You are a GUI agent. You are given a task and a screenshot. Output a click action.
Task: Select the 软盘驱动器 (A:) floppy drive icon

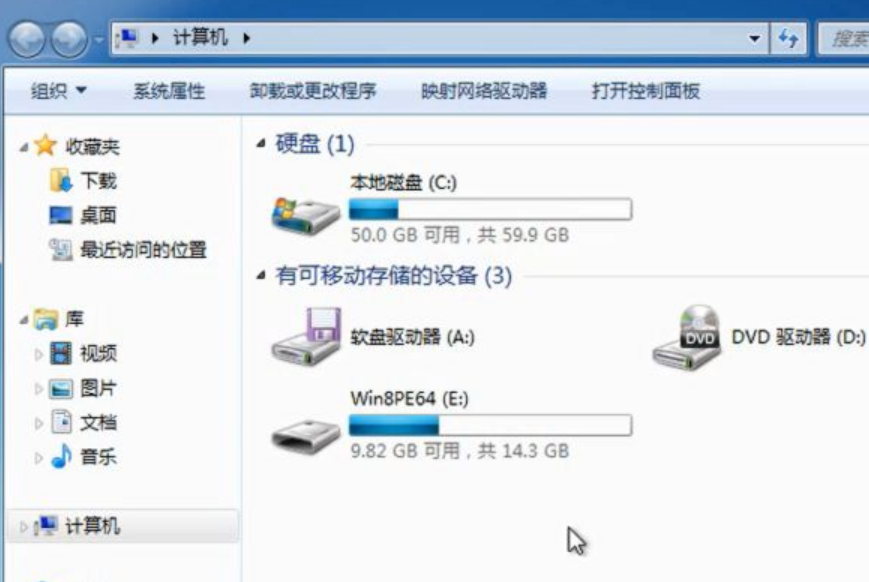pyautogui.click(x=306, y=336)
